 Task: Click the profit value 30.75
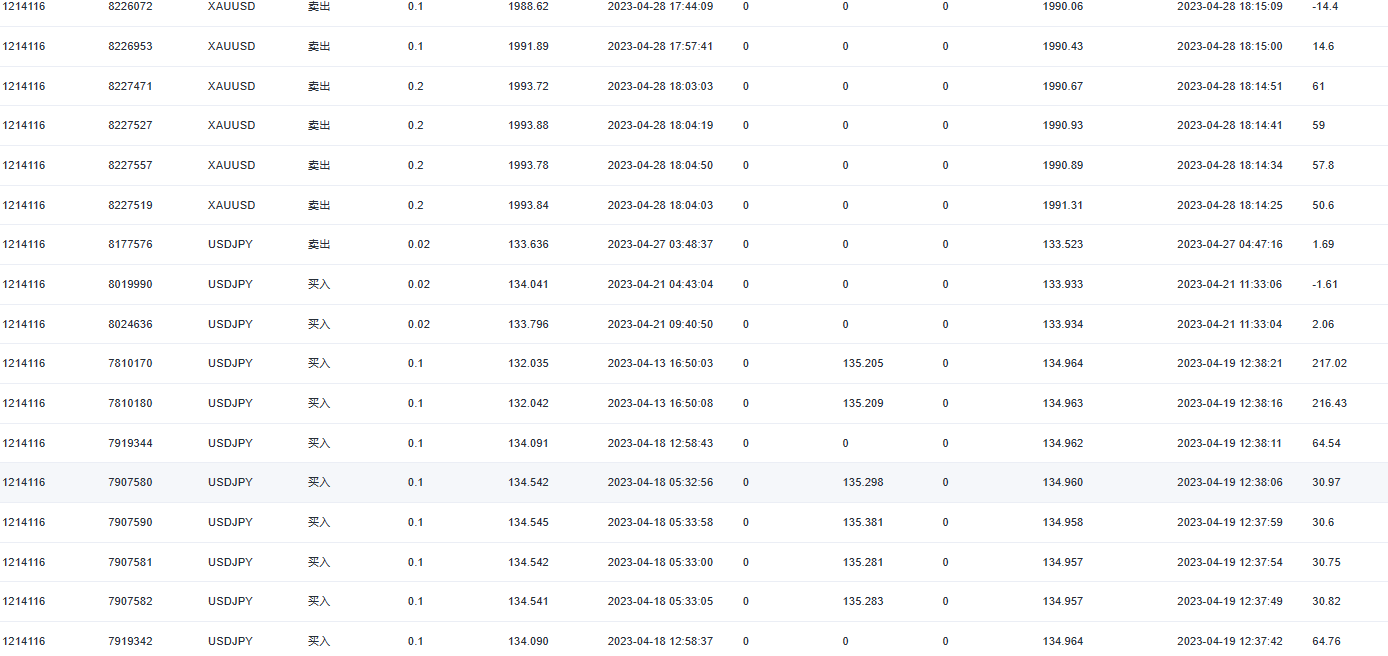tap(1326, 562)
